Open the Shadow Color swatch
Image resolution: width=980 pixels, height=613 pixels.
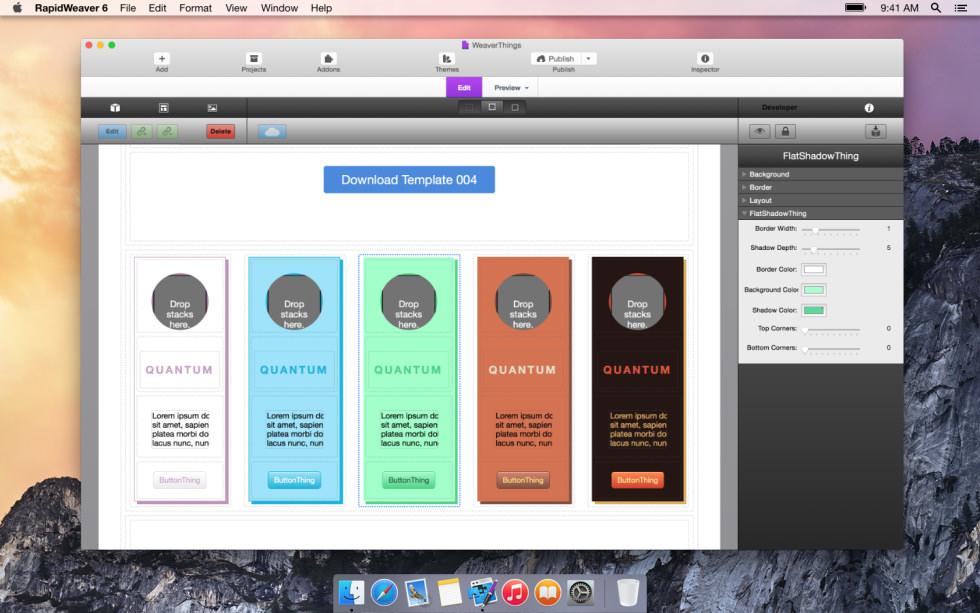[x=814, y=311]
